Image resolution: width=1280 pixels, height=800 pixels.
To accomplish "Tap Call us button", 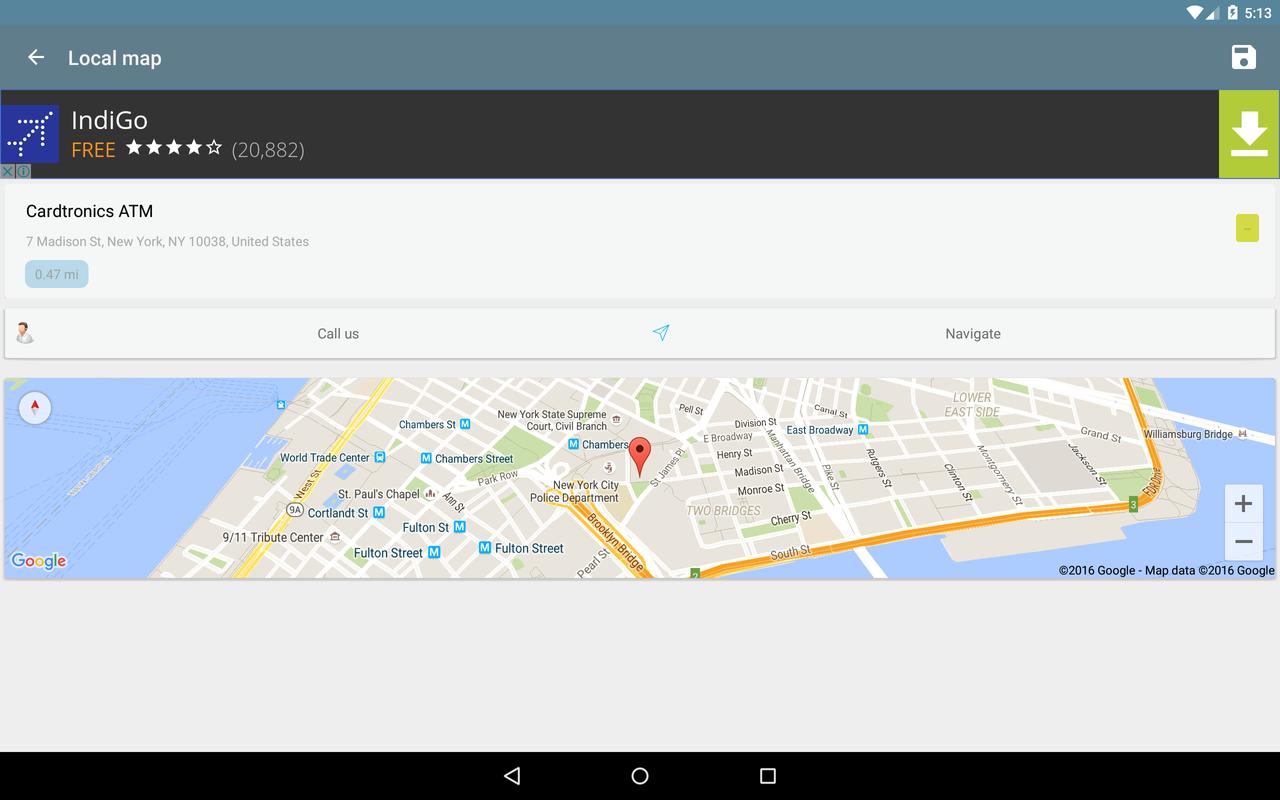I will coord(338,334).
